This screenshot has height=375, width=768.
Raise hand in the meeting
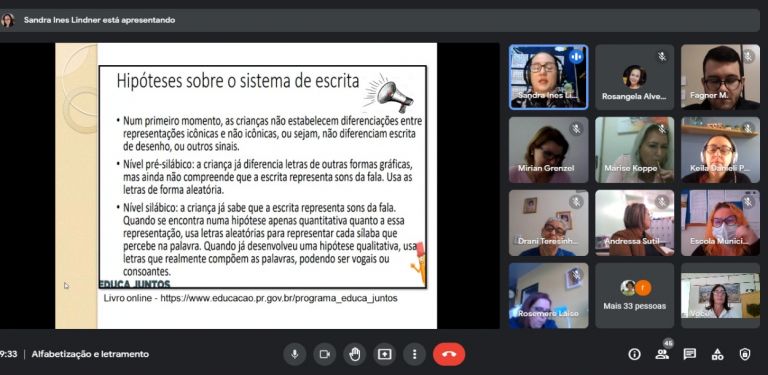(355, 354)
